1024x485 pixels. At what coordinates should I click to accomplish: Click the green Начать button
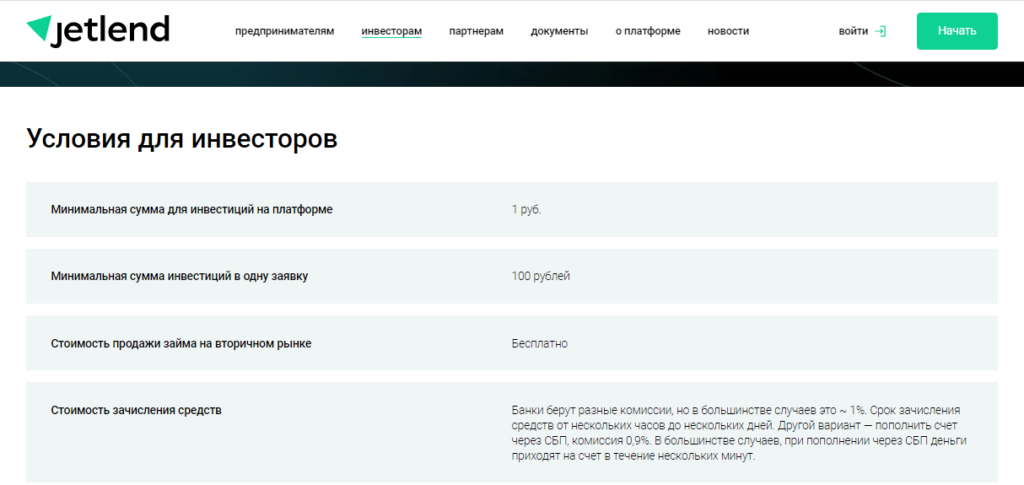(x=957, y=31)
